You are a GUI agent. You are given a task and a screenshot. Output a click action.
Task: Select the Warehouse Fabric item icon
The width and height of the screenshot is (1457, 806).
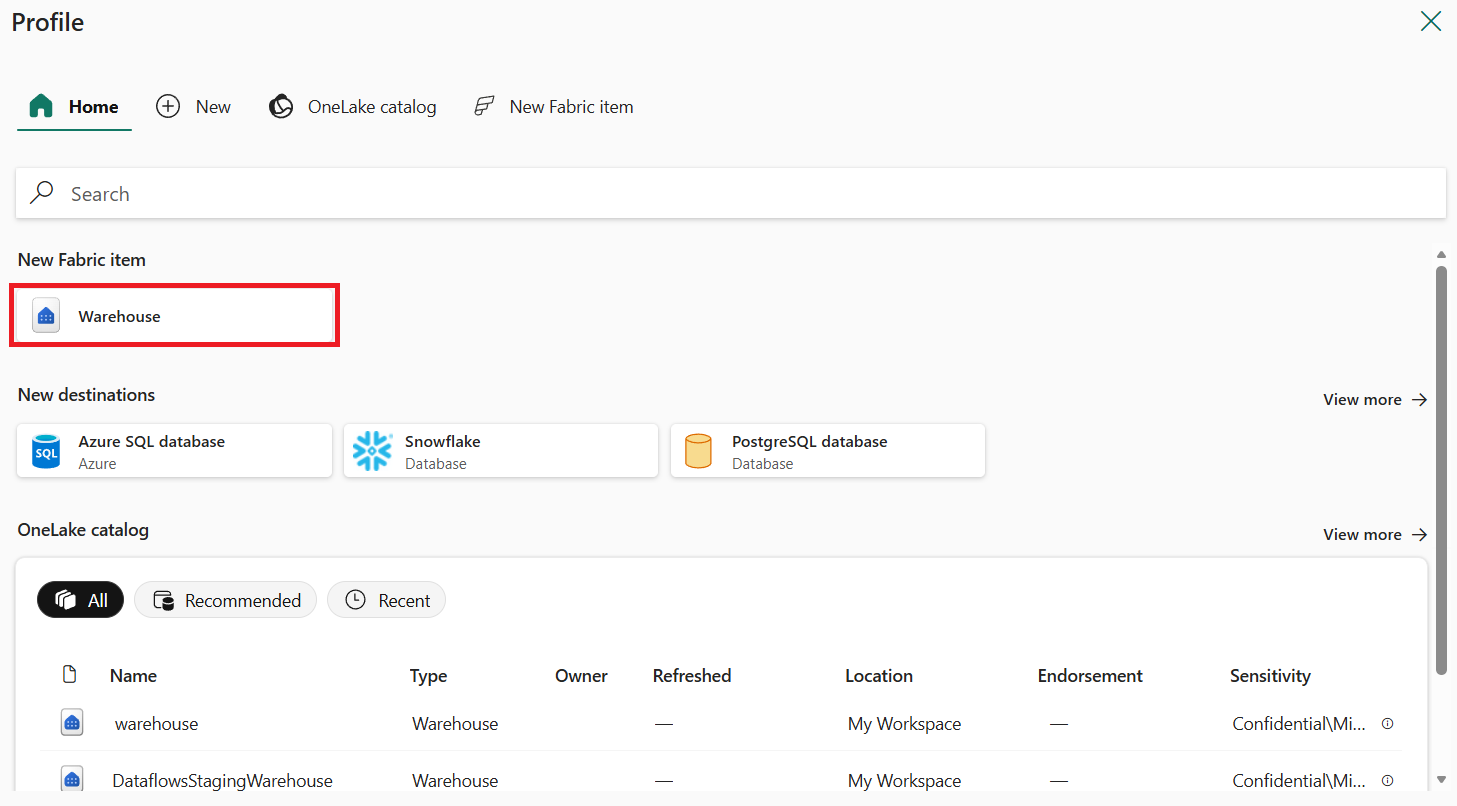point(46,315)
